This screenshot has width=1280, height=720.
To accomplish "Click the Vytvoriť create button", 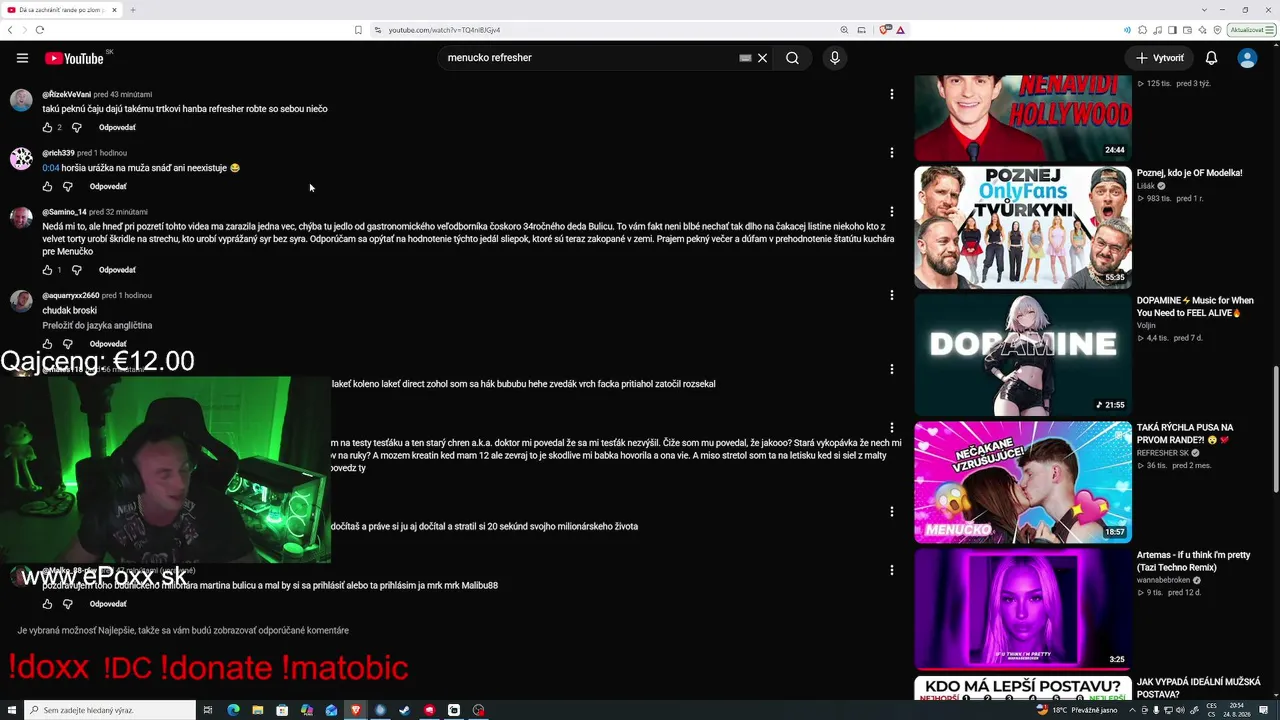I will [1160, 58].
